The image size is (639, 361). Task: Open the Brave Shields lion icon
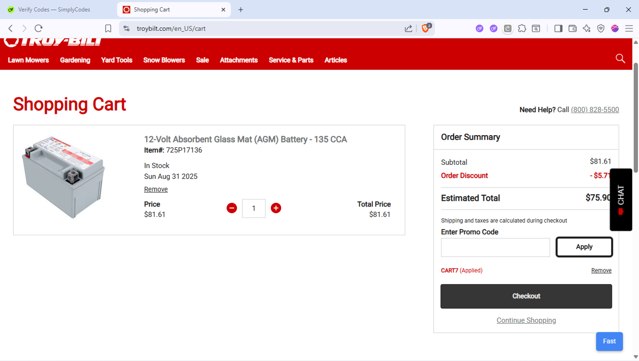(x=426, y=28)
